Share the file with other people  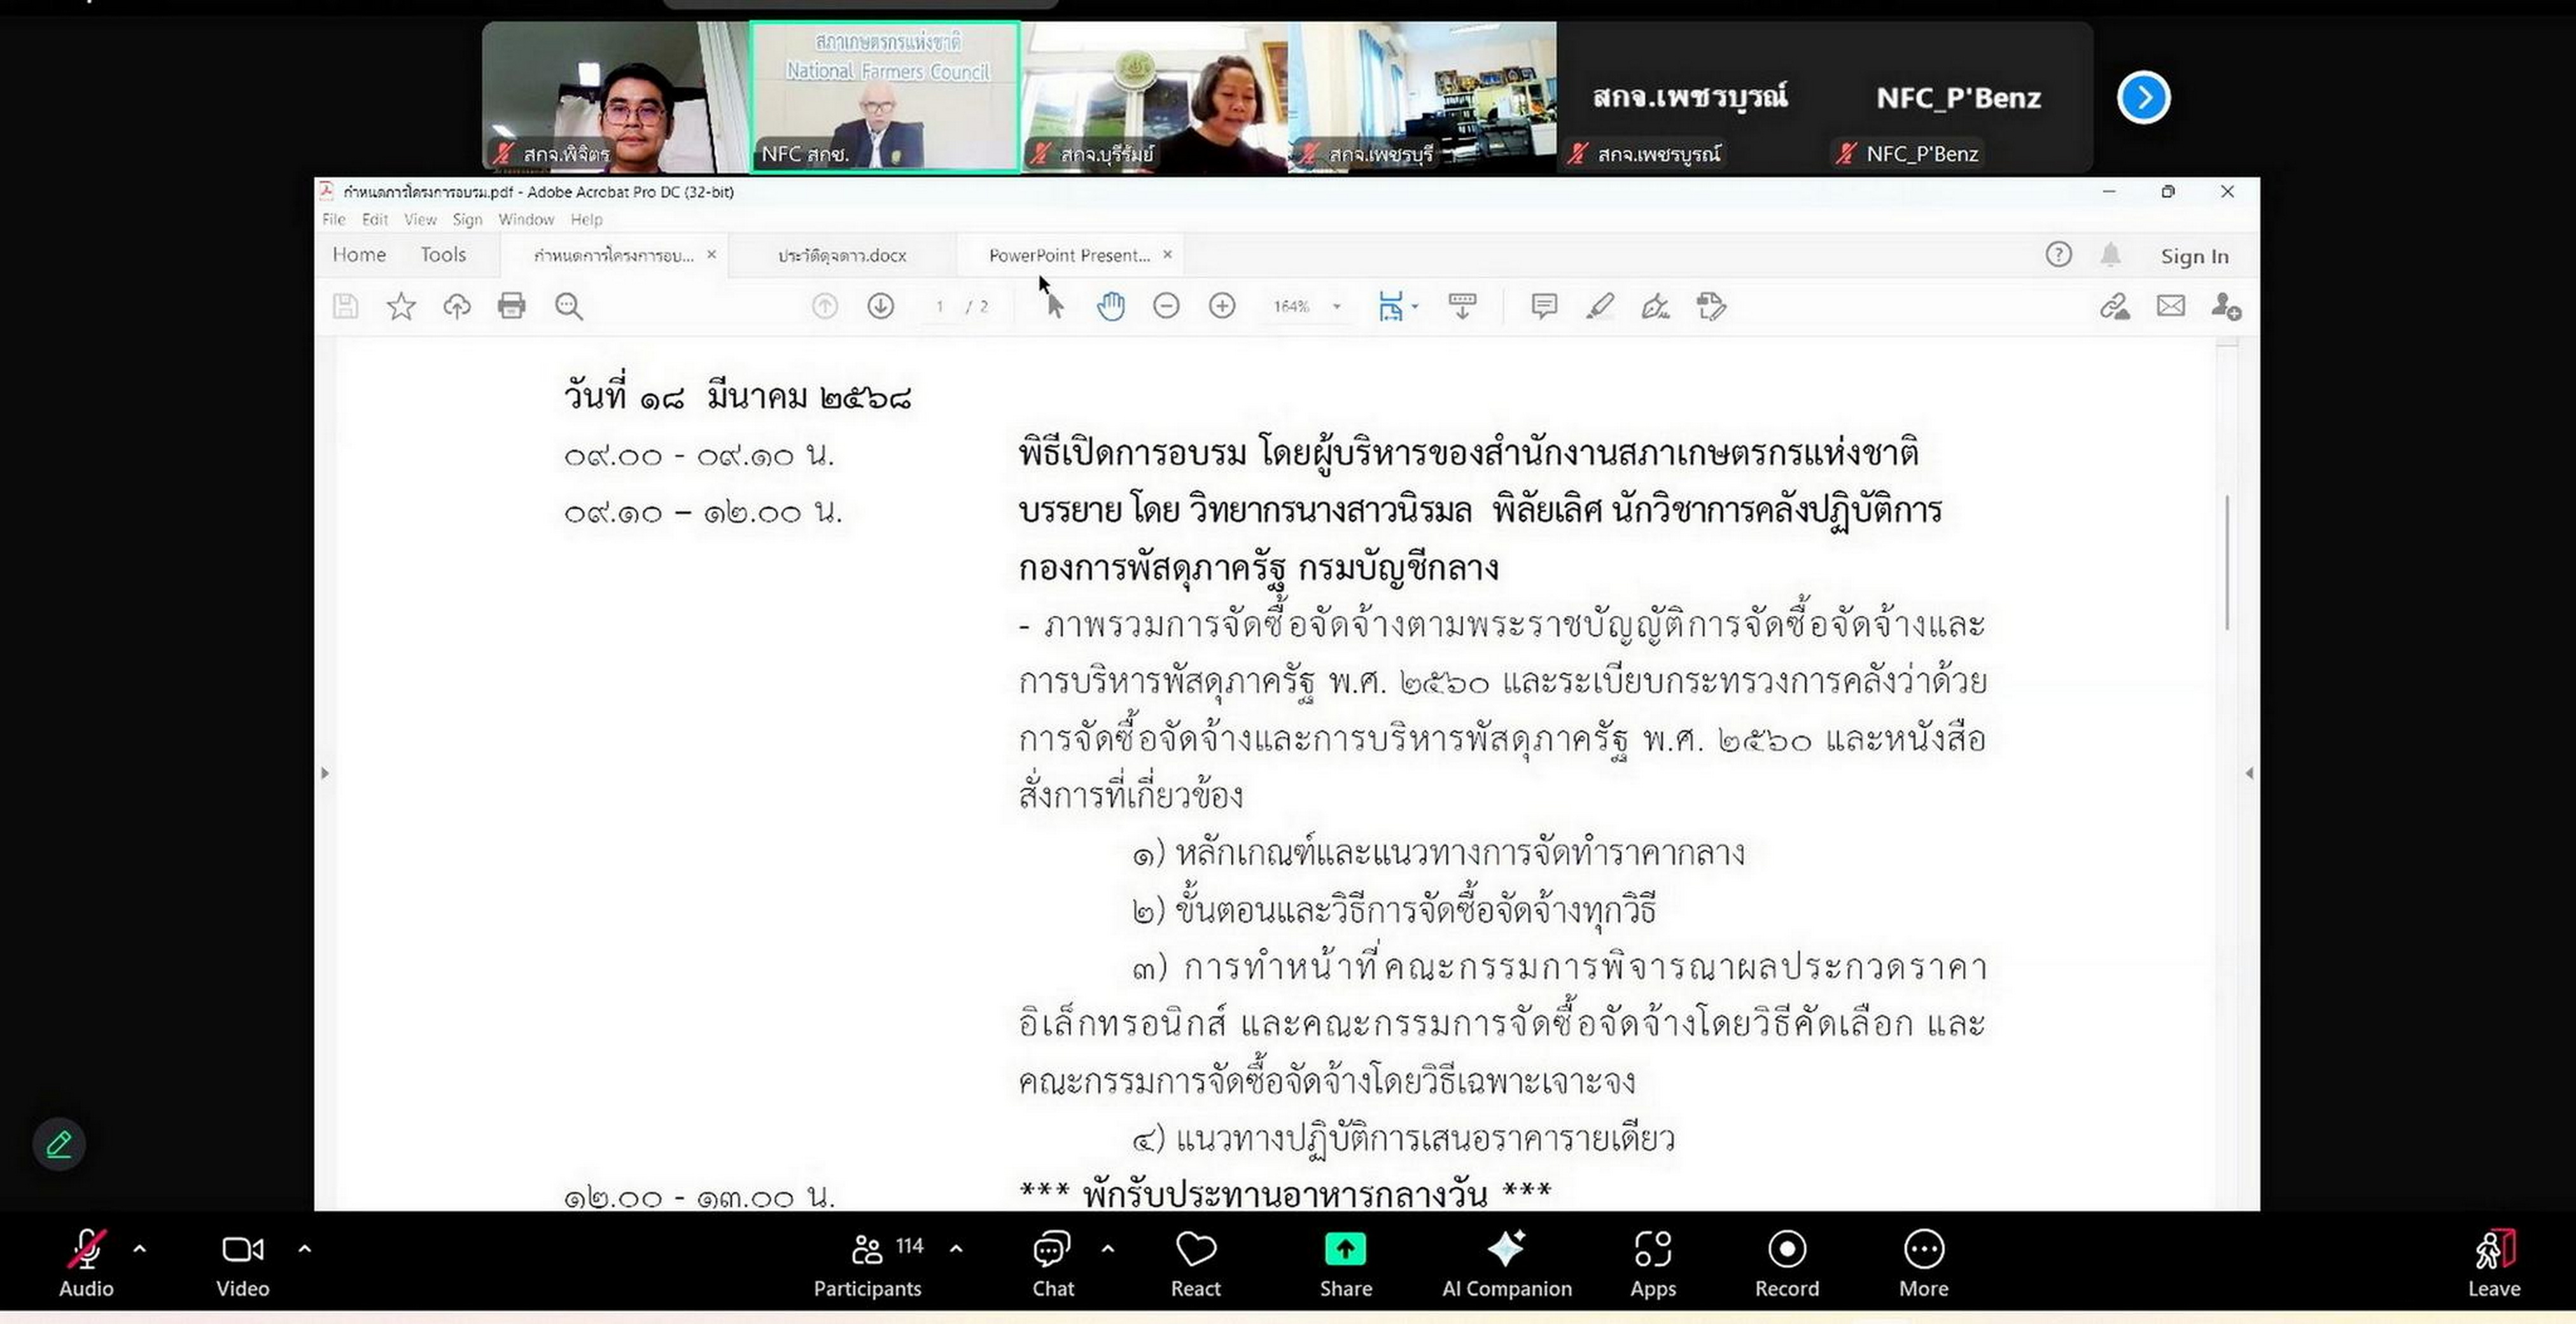2227,306
